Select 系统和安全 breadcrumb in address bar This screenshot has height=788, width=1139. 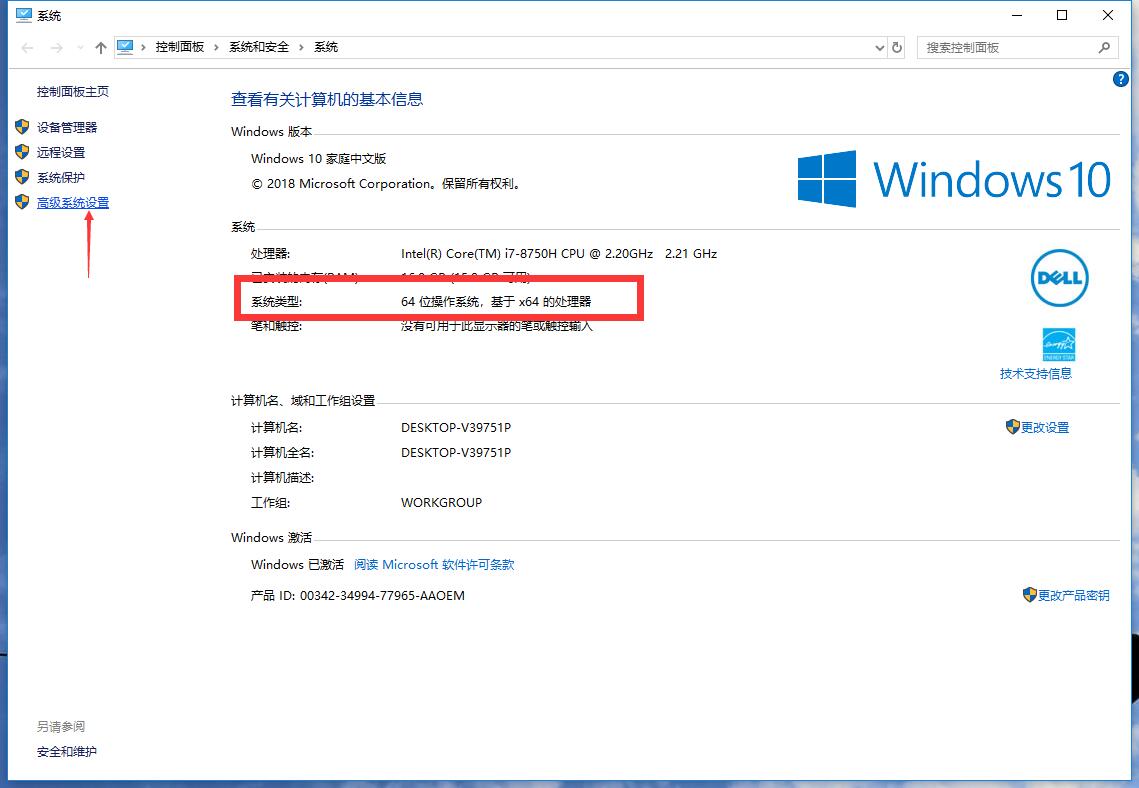(x=259, y=47)
